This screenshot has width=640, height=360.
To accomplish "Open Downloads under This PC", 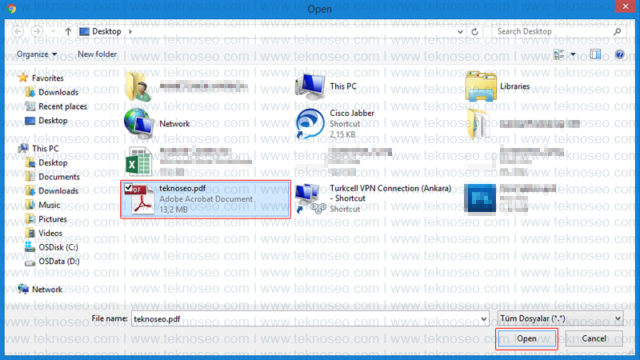I will tap(58, 191).
